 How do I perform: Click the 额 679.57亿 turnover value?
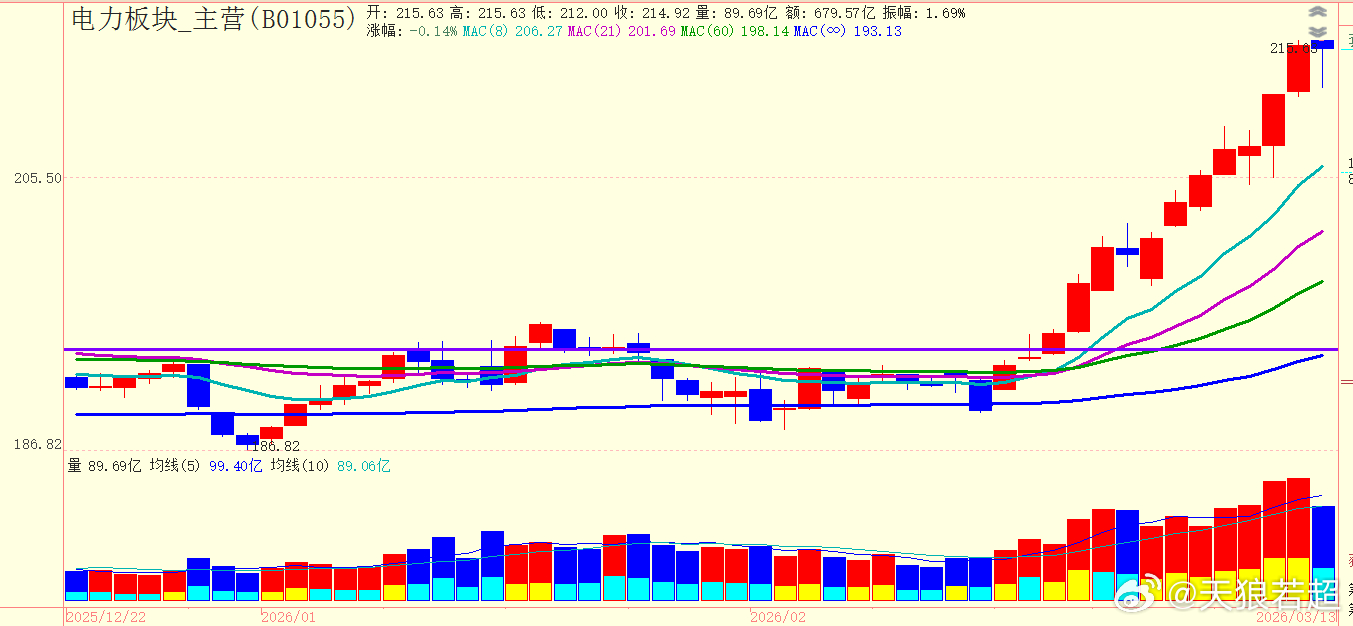pos(829,13)
